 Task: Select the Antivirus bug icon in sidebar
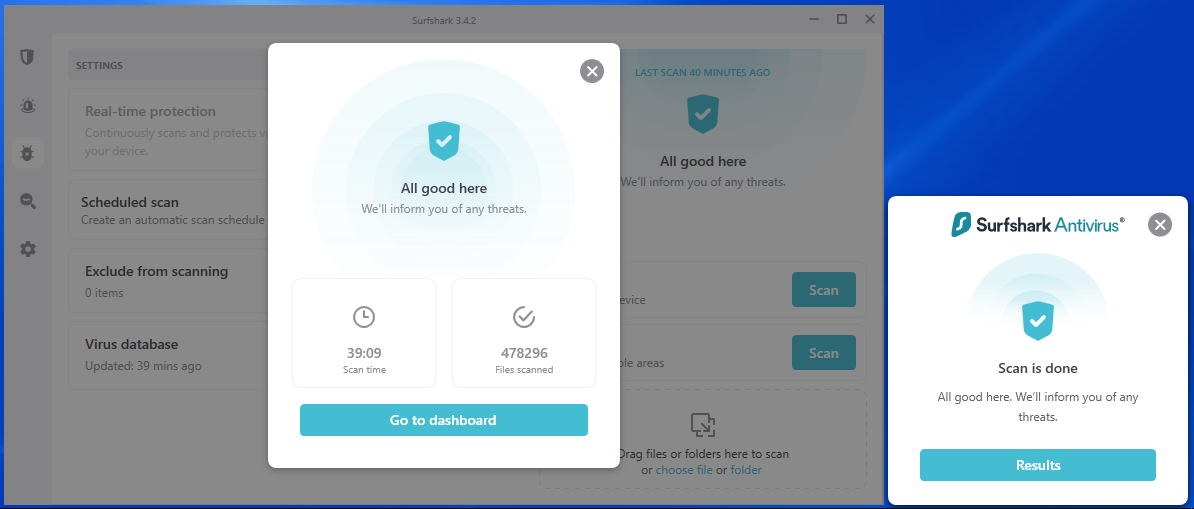[x=27, y=153]
